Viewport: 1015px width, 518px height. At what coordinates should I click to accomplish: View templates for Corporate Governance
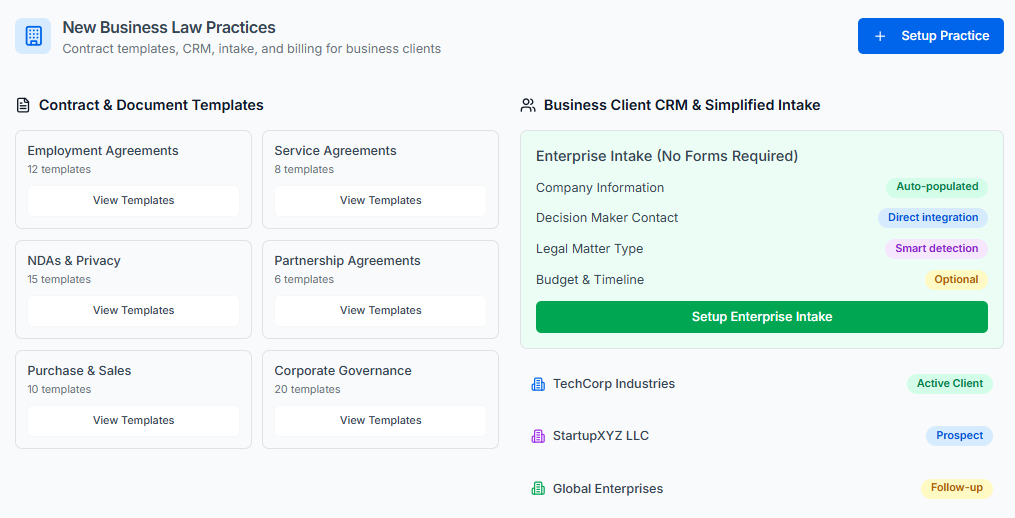[380, 421]
